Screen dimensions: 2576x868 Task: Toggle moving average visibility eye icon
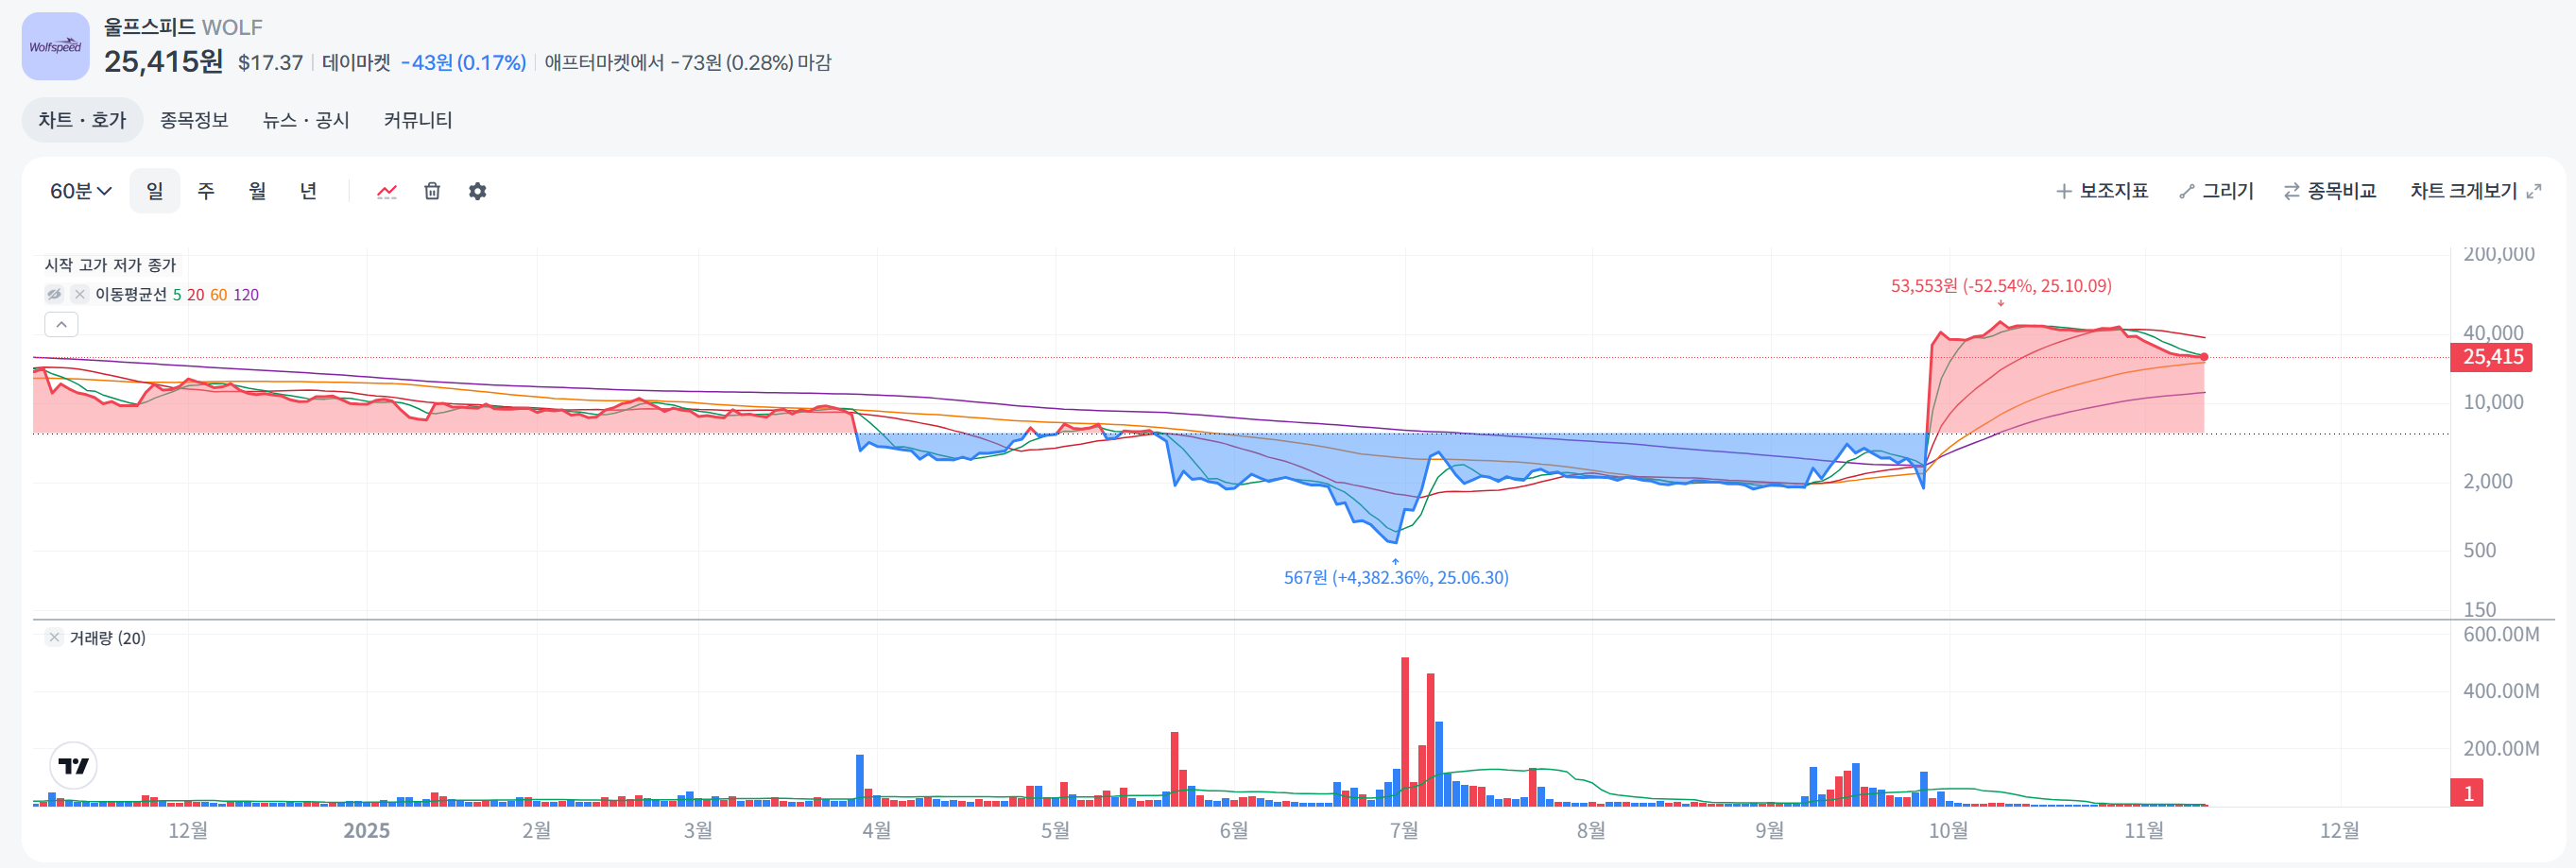[x=54, y=294]
